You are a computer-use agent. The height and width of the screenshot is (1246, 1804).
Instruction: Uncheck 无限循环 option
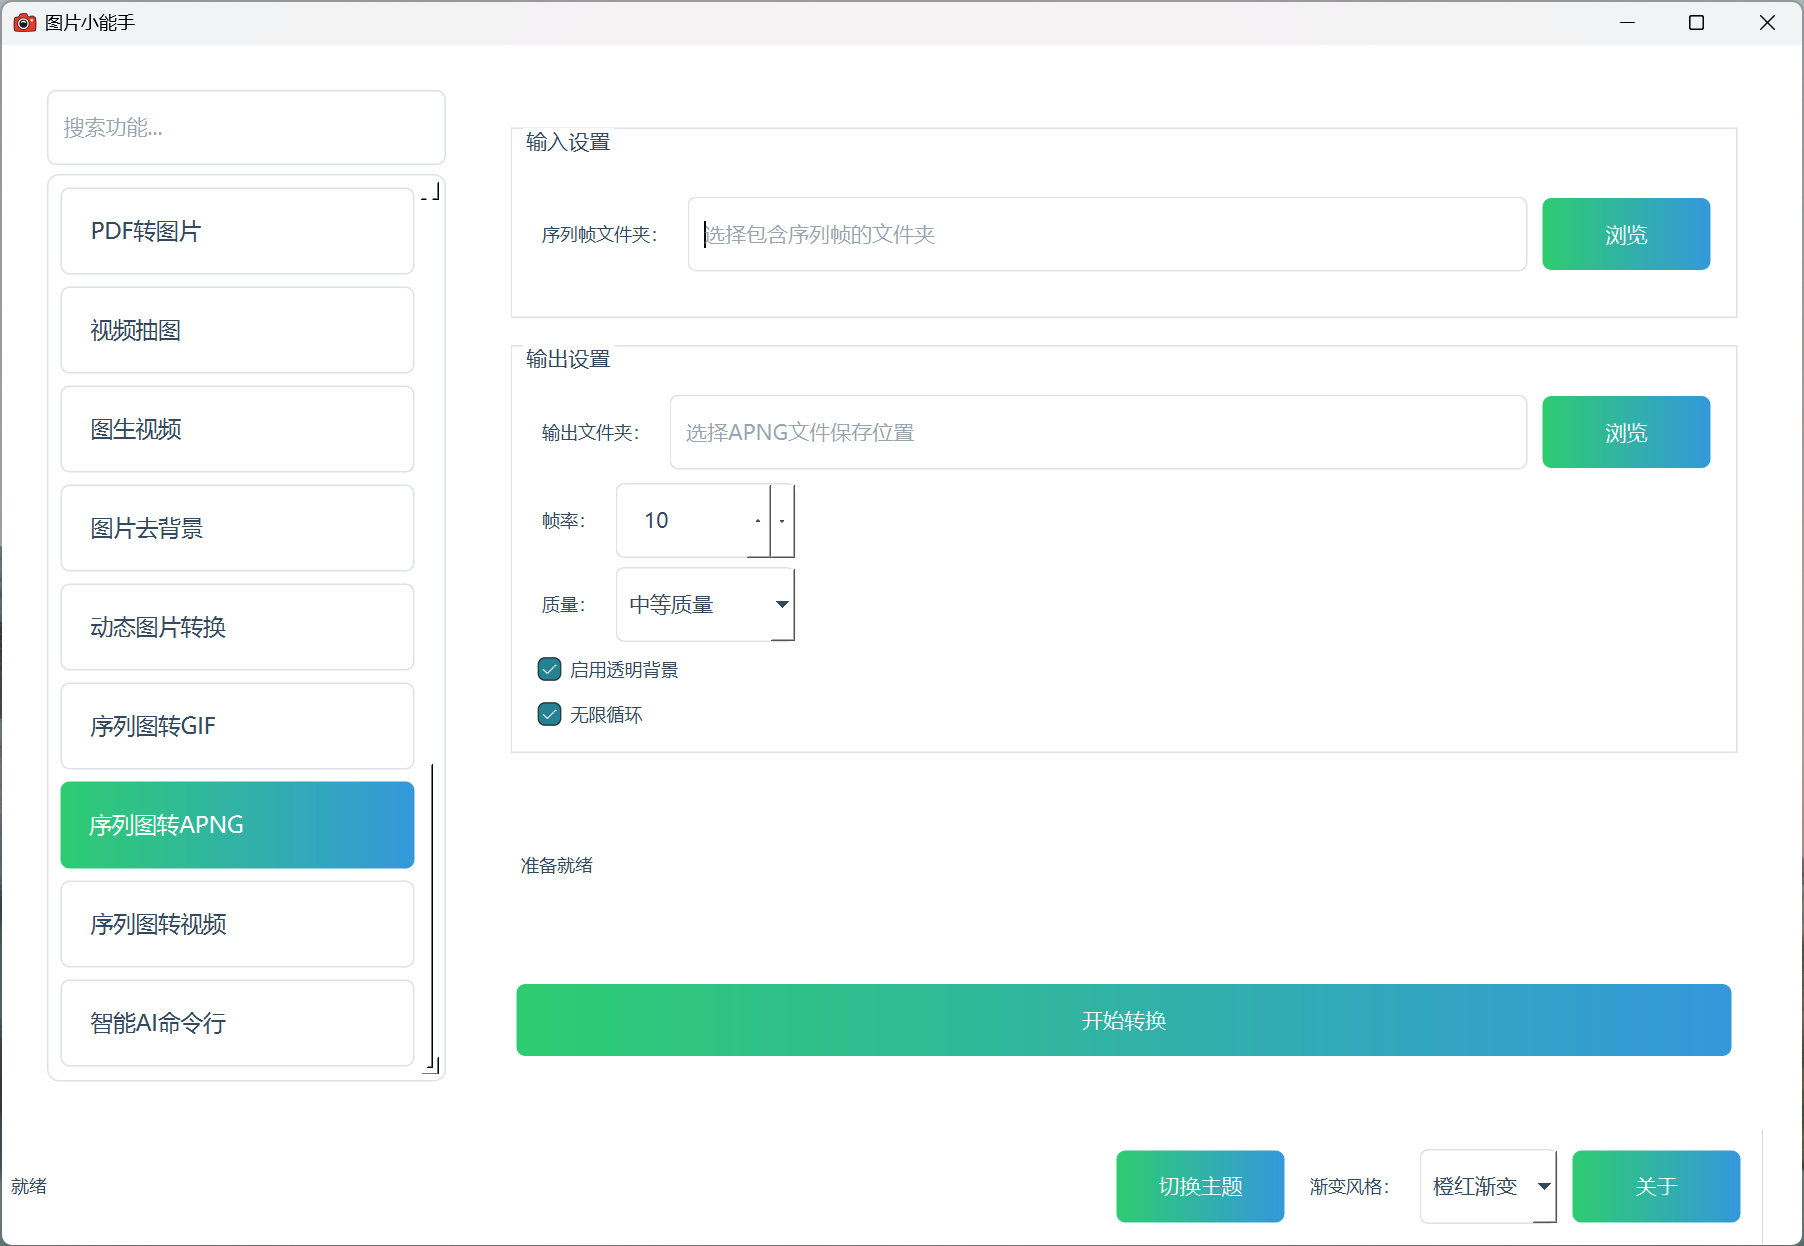(x=549, y=714)
